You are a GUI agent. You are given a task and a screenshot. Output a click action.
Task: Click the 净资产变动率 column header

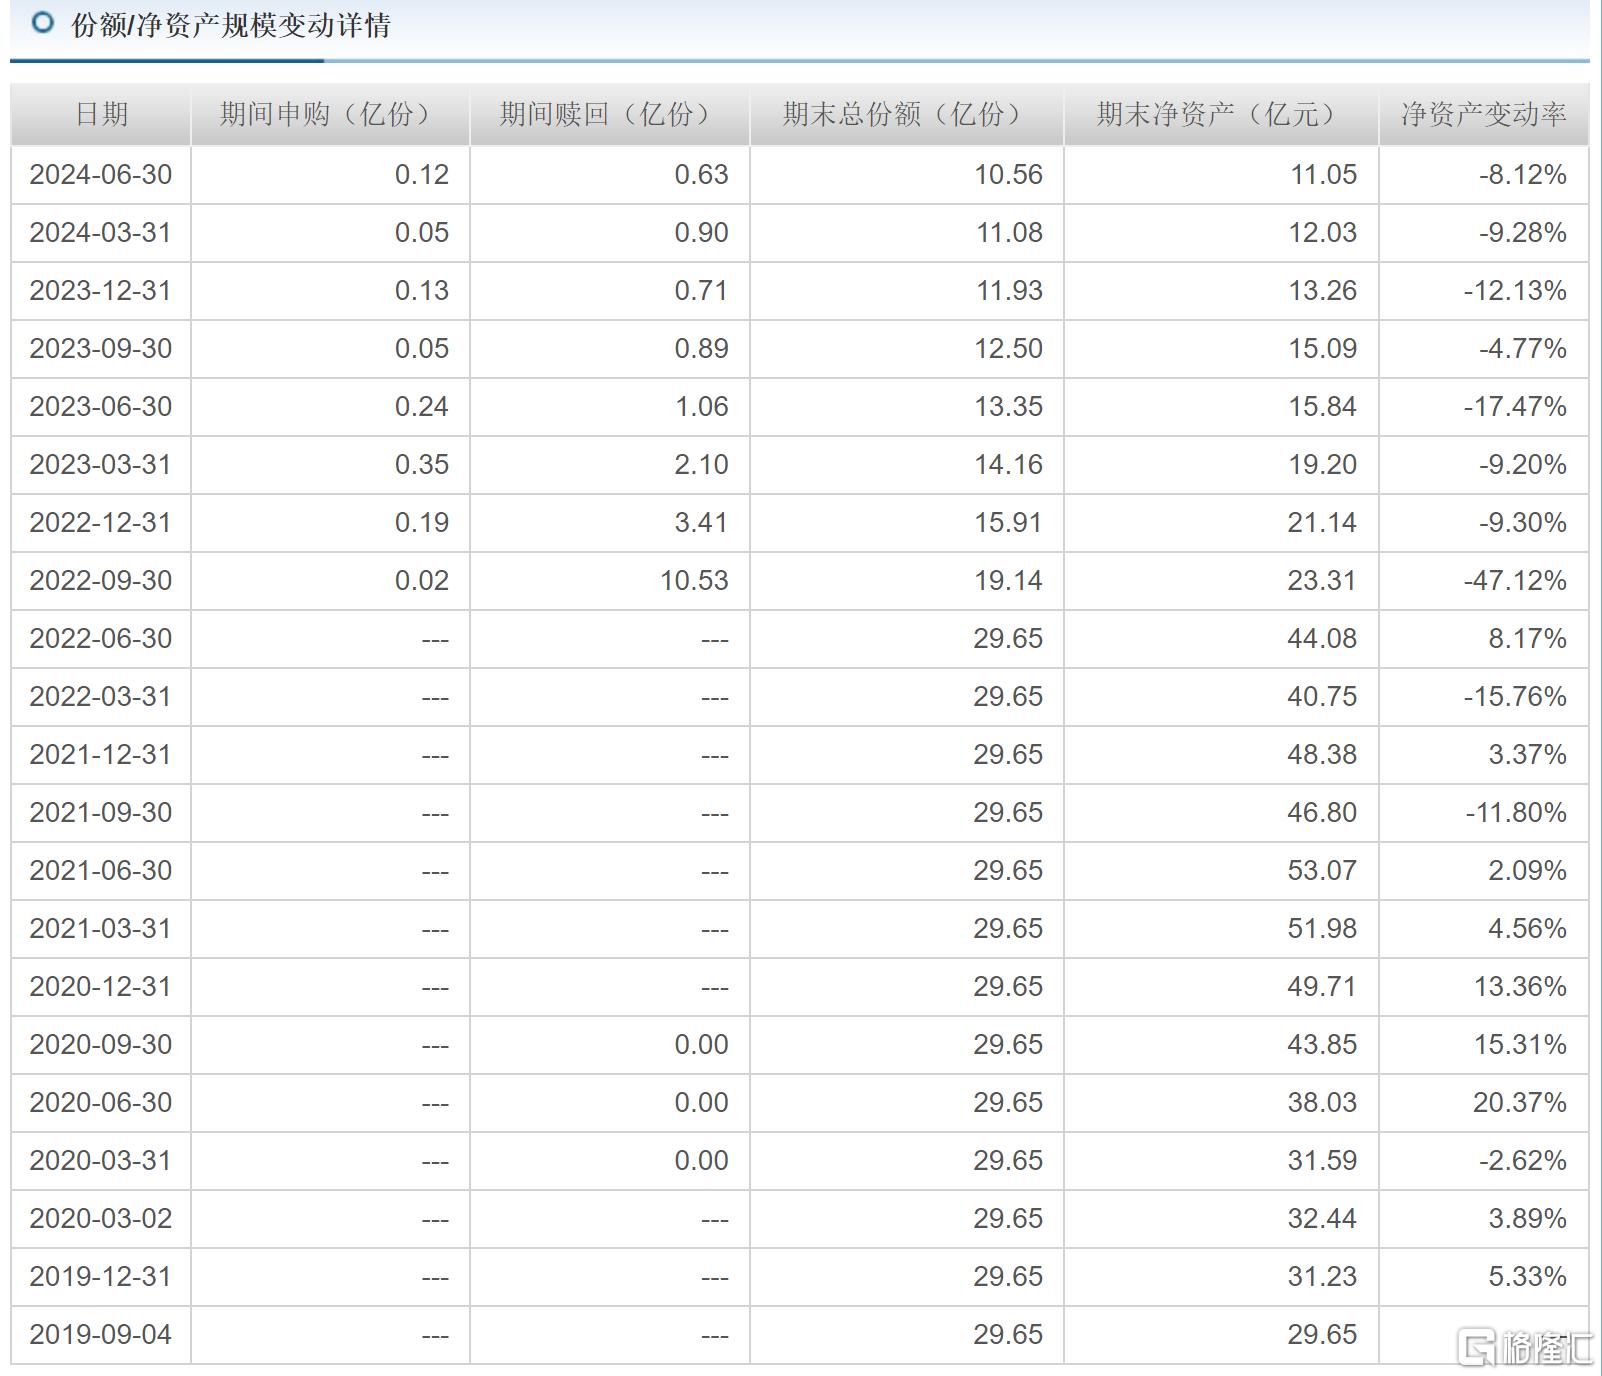pos(1483,114)
